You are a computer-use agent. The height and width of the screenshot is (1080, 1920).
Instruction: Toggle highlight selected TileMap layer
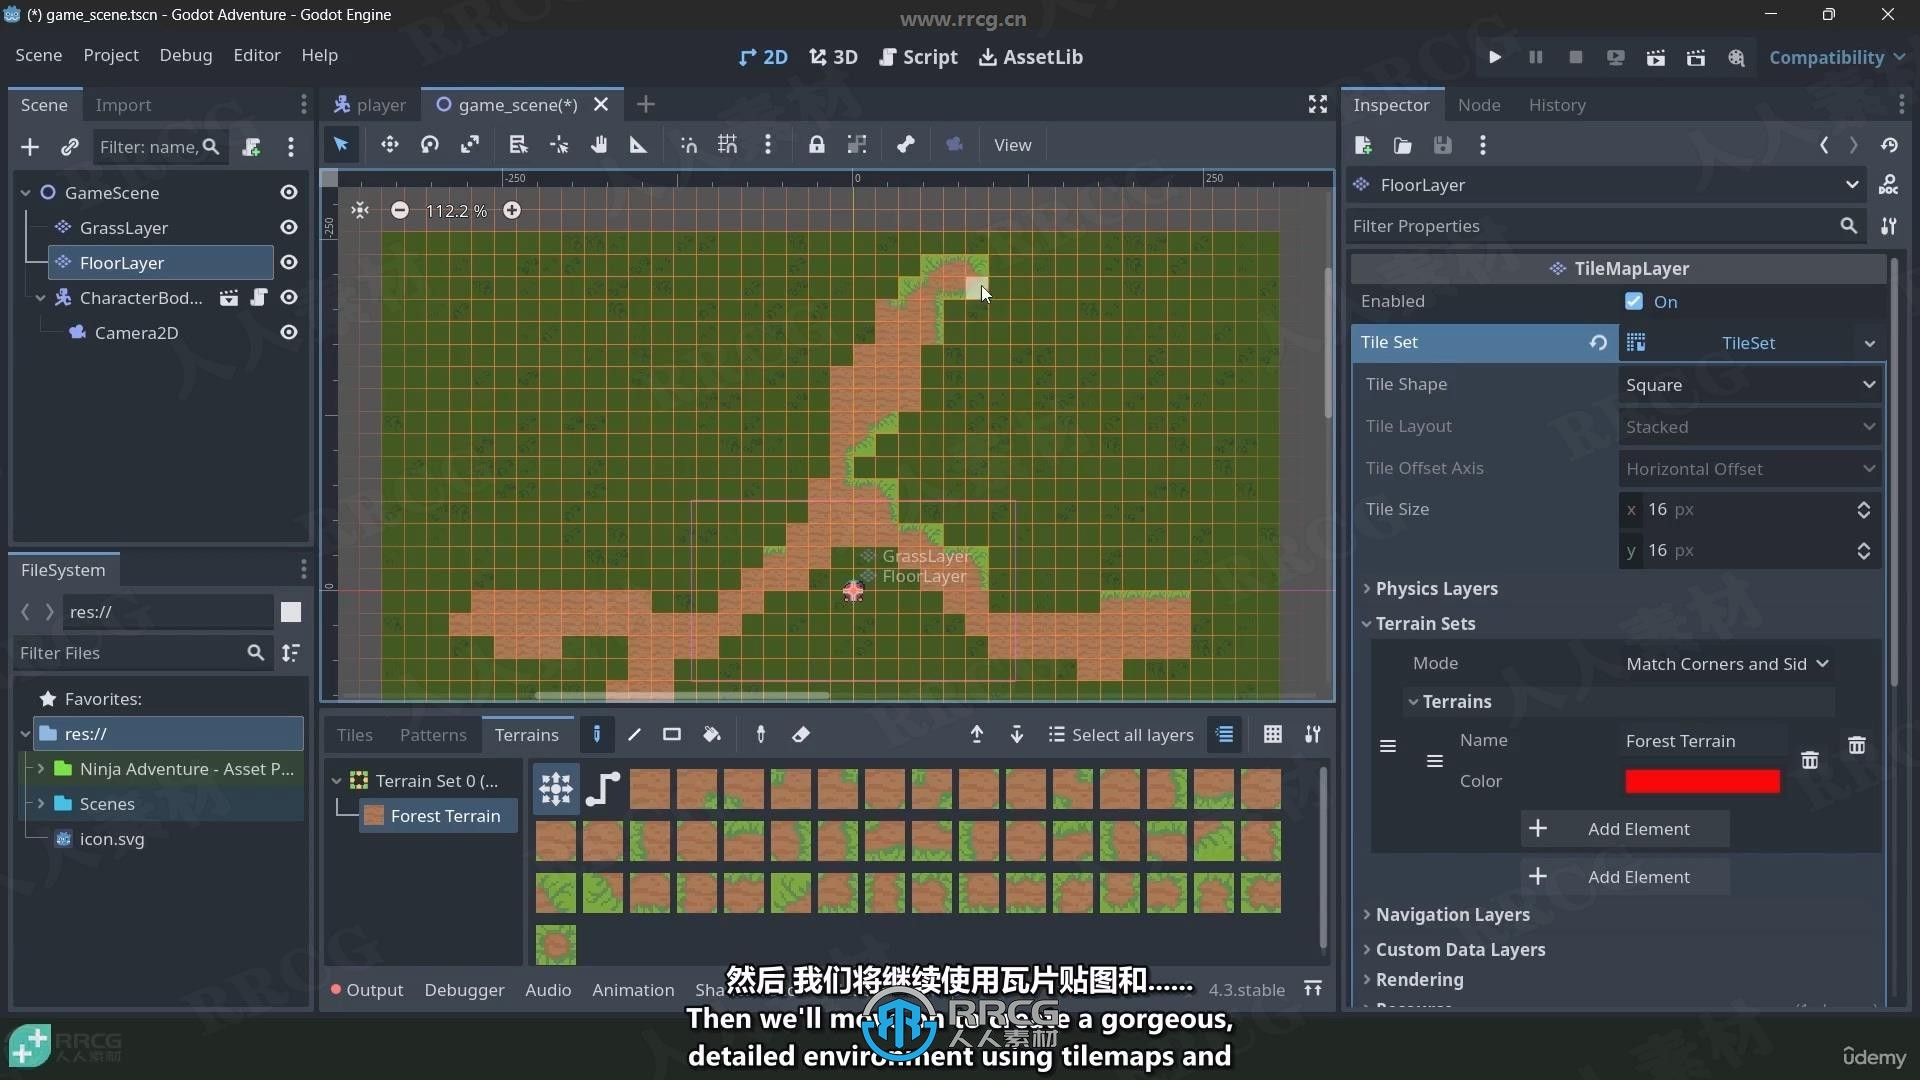pyautogui.click(x=1225, y=735)
